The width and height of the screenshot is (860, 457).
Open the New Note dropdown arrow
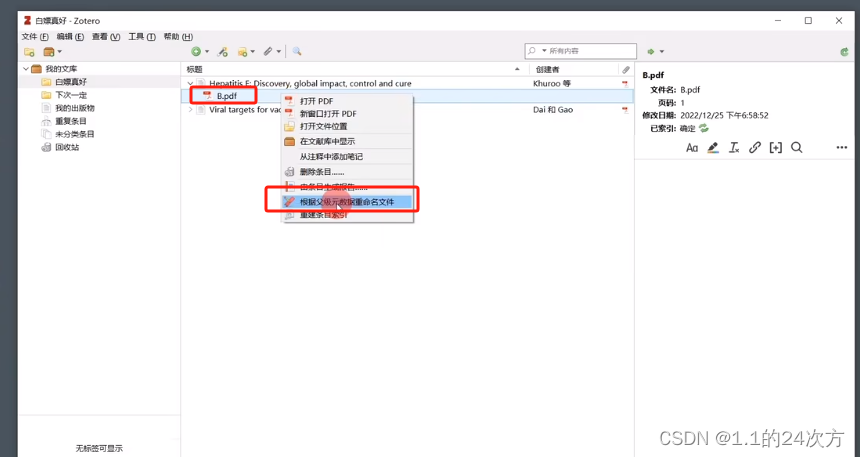tap(252, 52)
